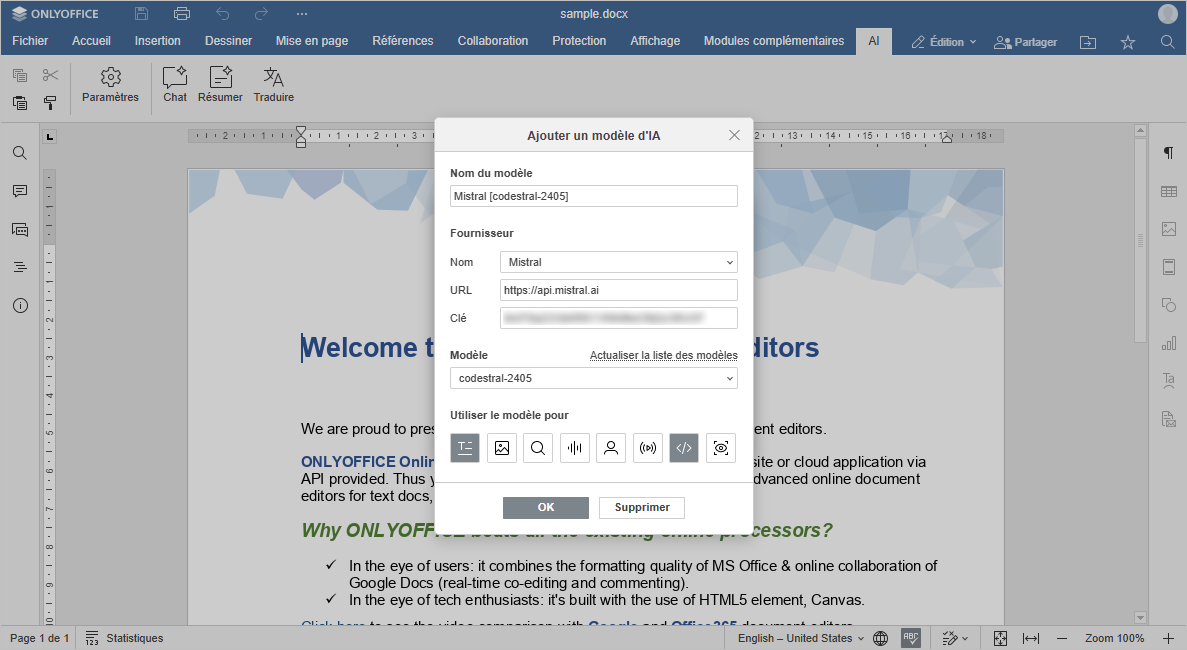Click the print icon in title bar
The width and height of the screenshot is (1187, 650).
coord(181,14)
